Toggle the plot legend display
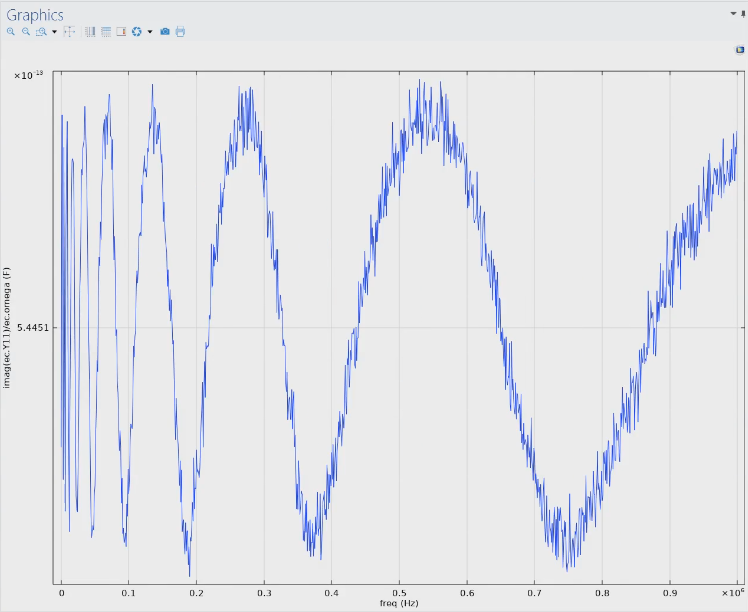748x612 pixels. click(x=121, y=32)
